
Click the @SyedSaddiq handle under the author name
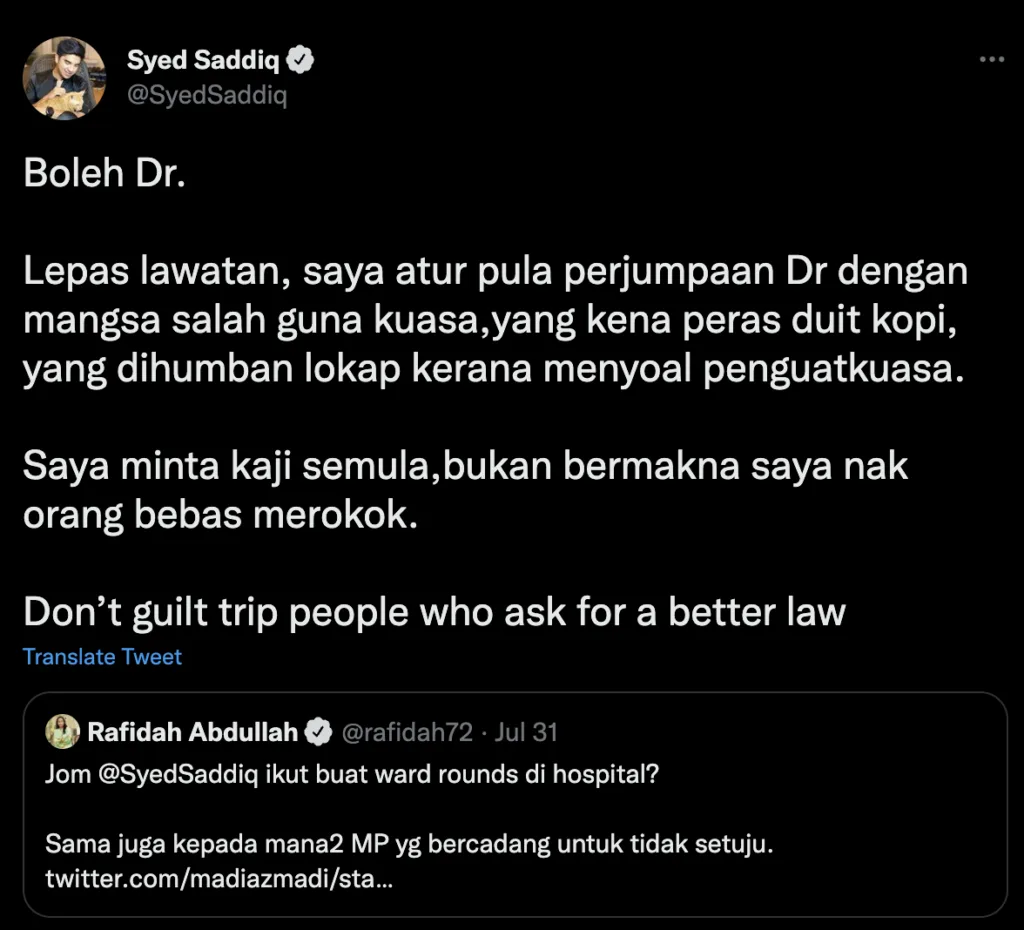206,96
